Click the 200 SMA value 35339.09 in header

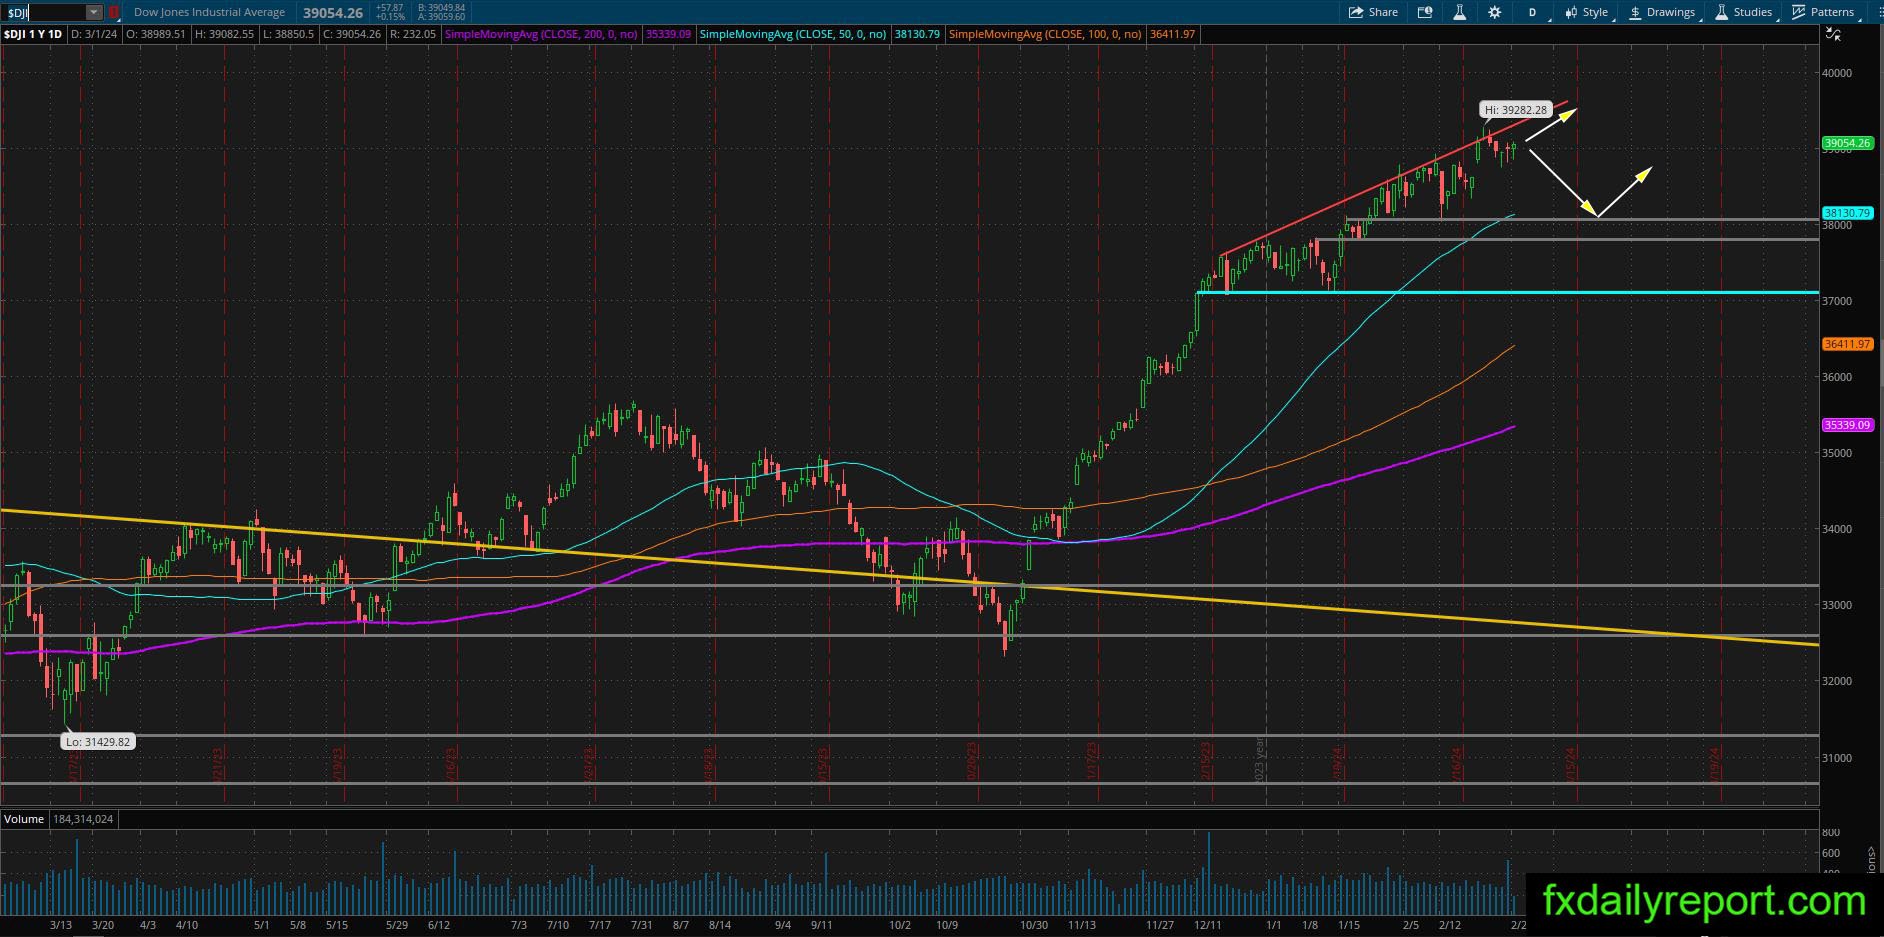tap(668, 34)
